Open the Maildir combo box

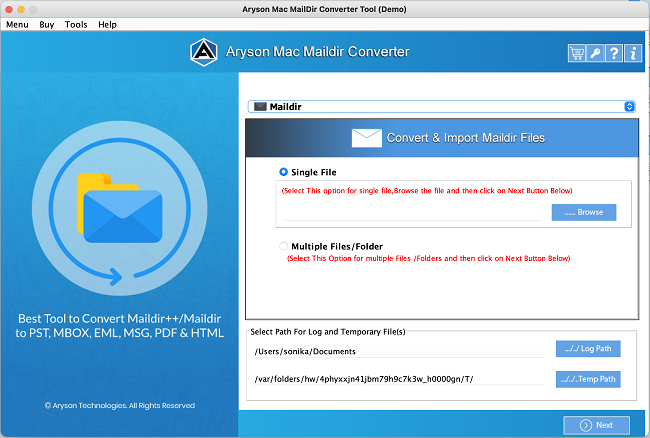coord(441,106)
